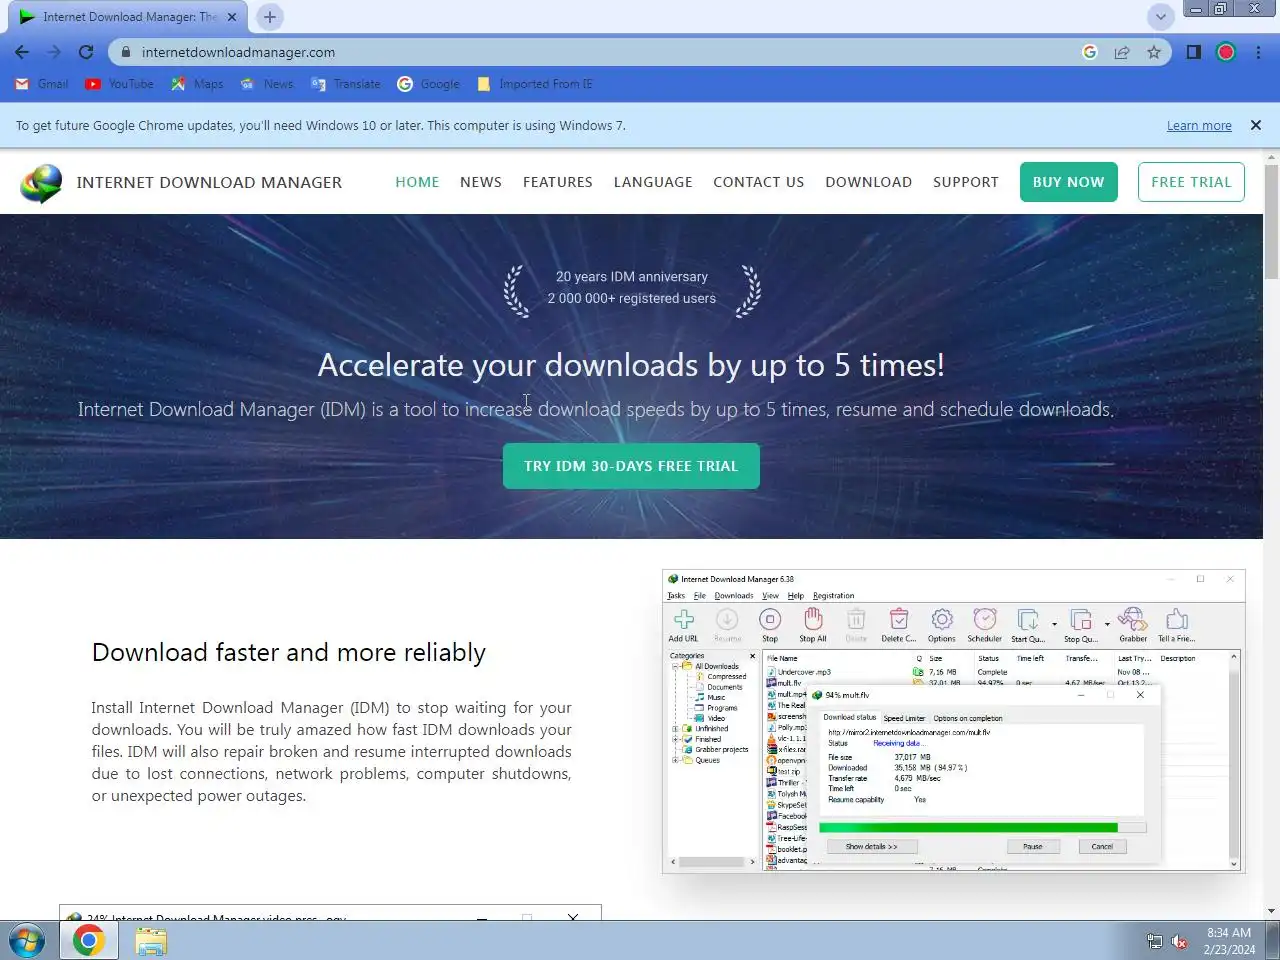Select DOWNLOAD in site navigation
Image resolution: width=1280 pixels, height=960 pixels.
869,182
